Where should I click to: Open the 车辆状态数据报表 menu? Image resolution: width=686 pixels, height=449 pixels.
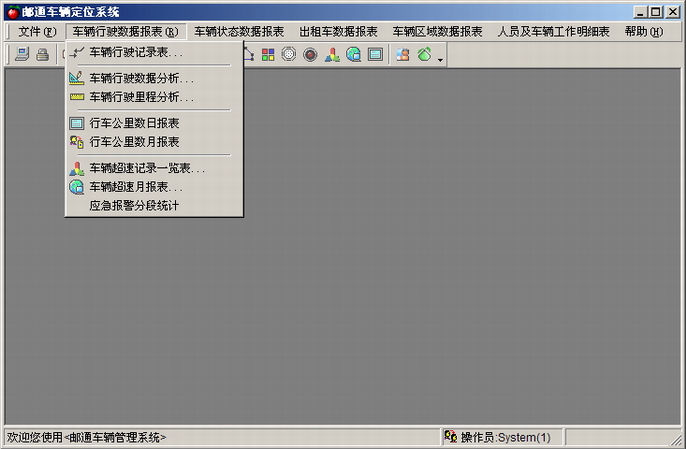coord(239,32)
